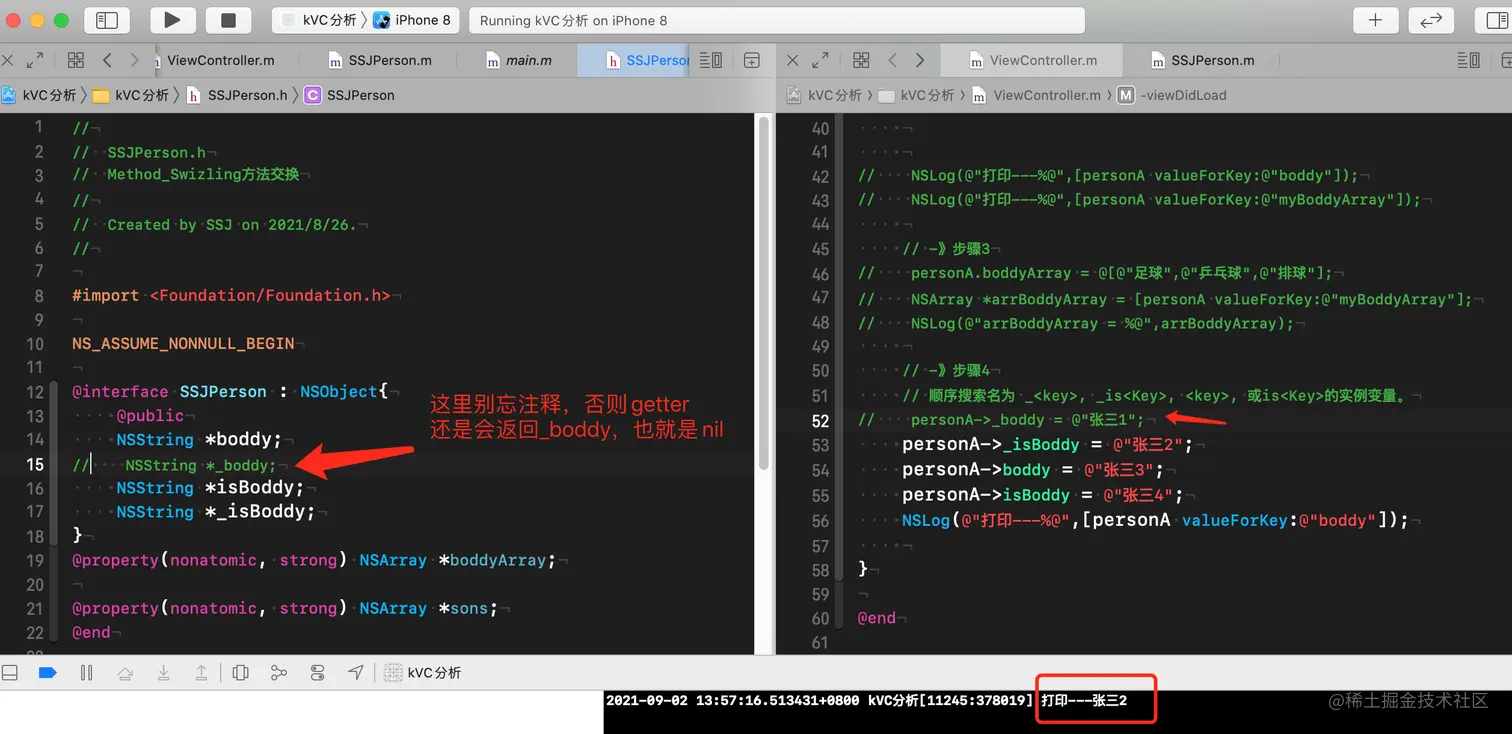The width and height of the screenshot is (1512, 734).
Task: Click the commented NSString *_boddy line
Action: pyautogui.click(x=174, y=465)
